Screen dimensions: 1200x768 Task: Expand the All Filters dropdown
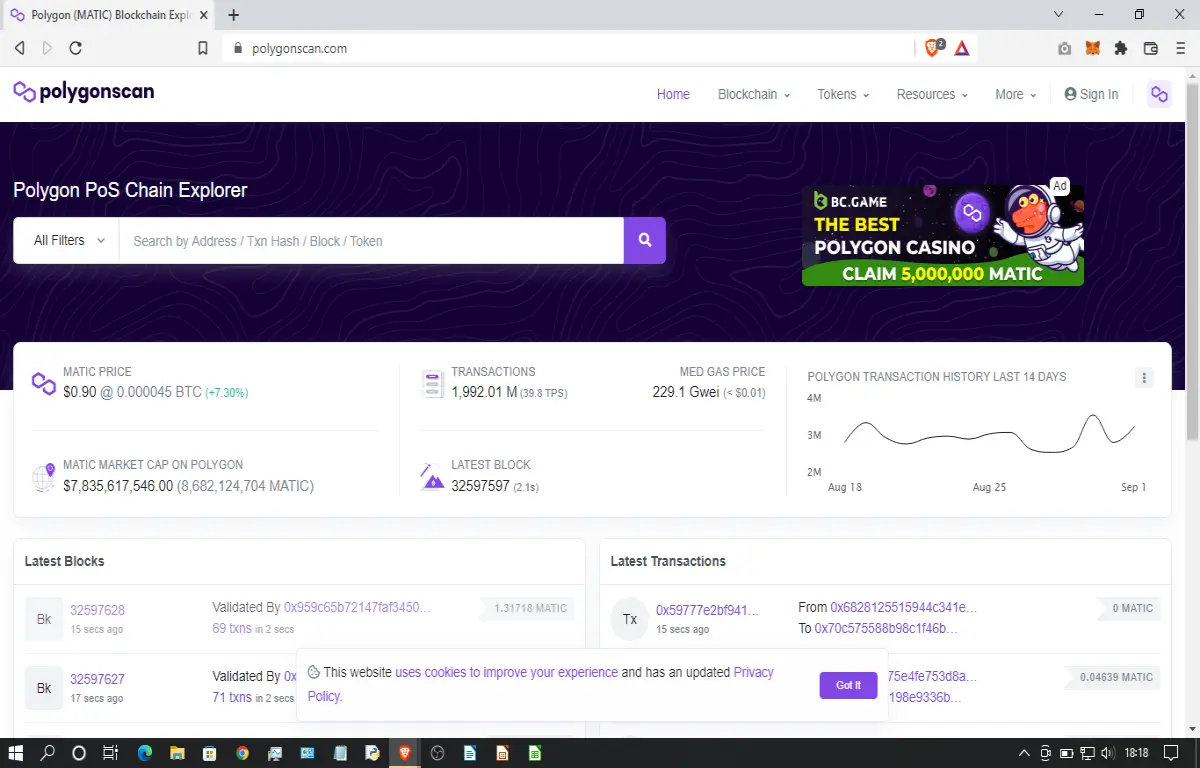click(x=67, y=240)
